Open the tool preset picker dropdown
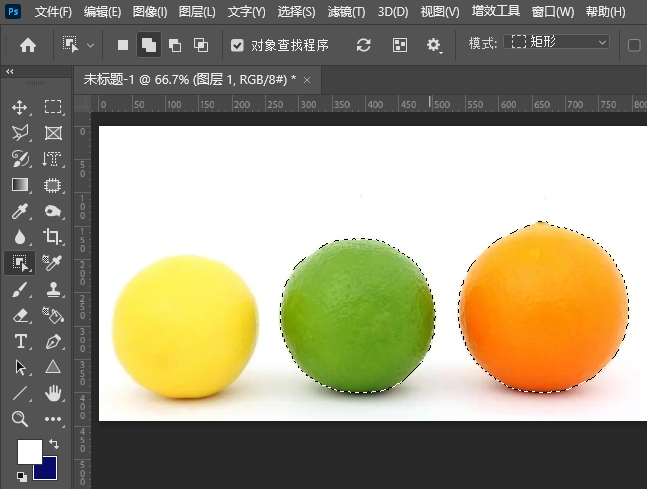The height and width of the screenshot is (489, 647). 90,45
